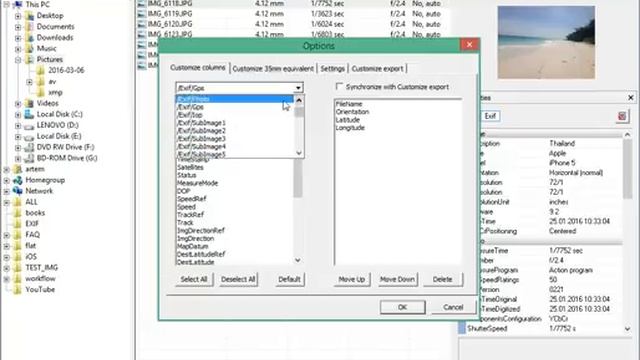Click the Network icon
This screenshot has width=640, height=360.
[x=18, y=191]
